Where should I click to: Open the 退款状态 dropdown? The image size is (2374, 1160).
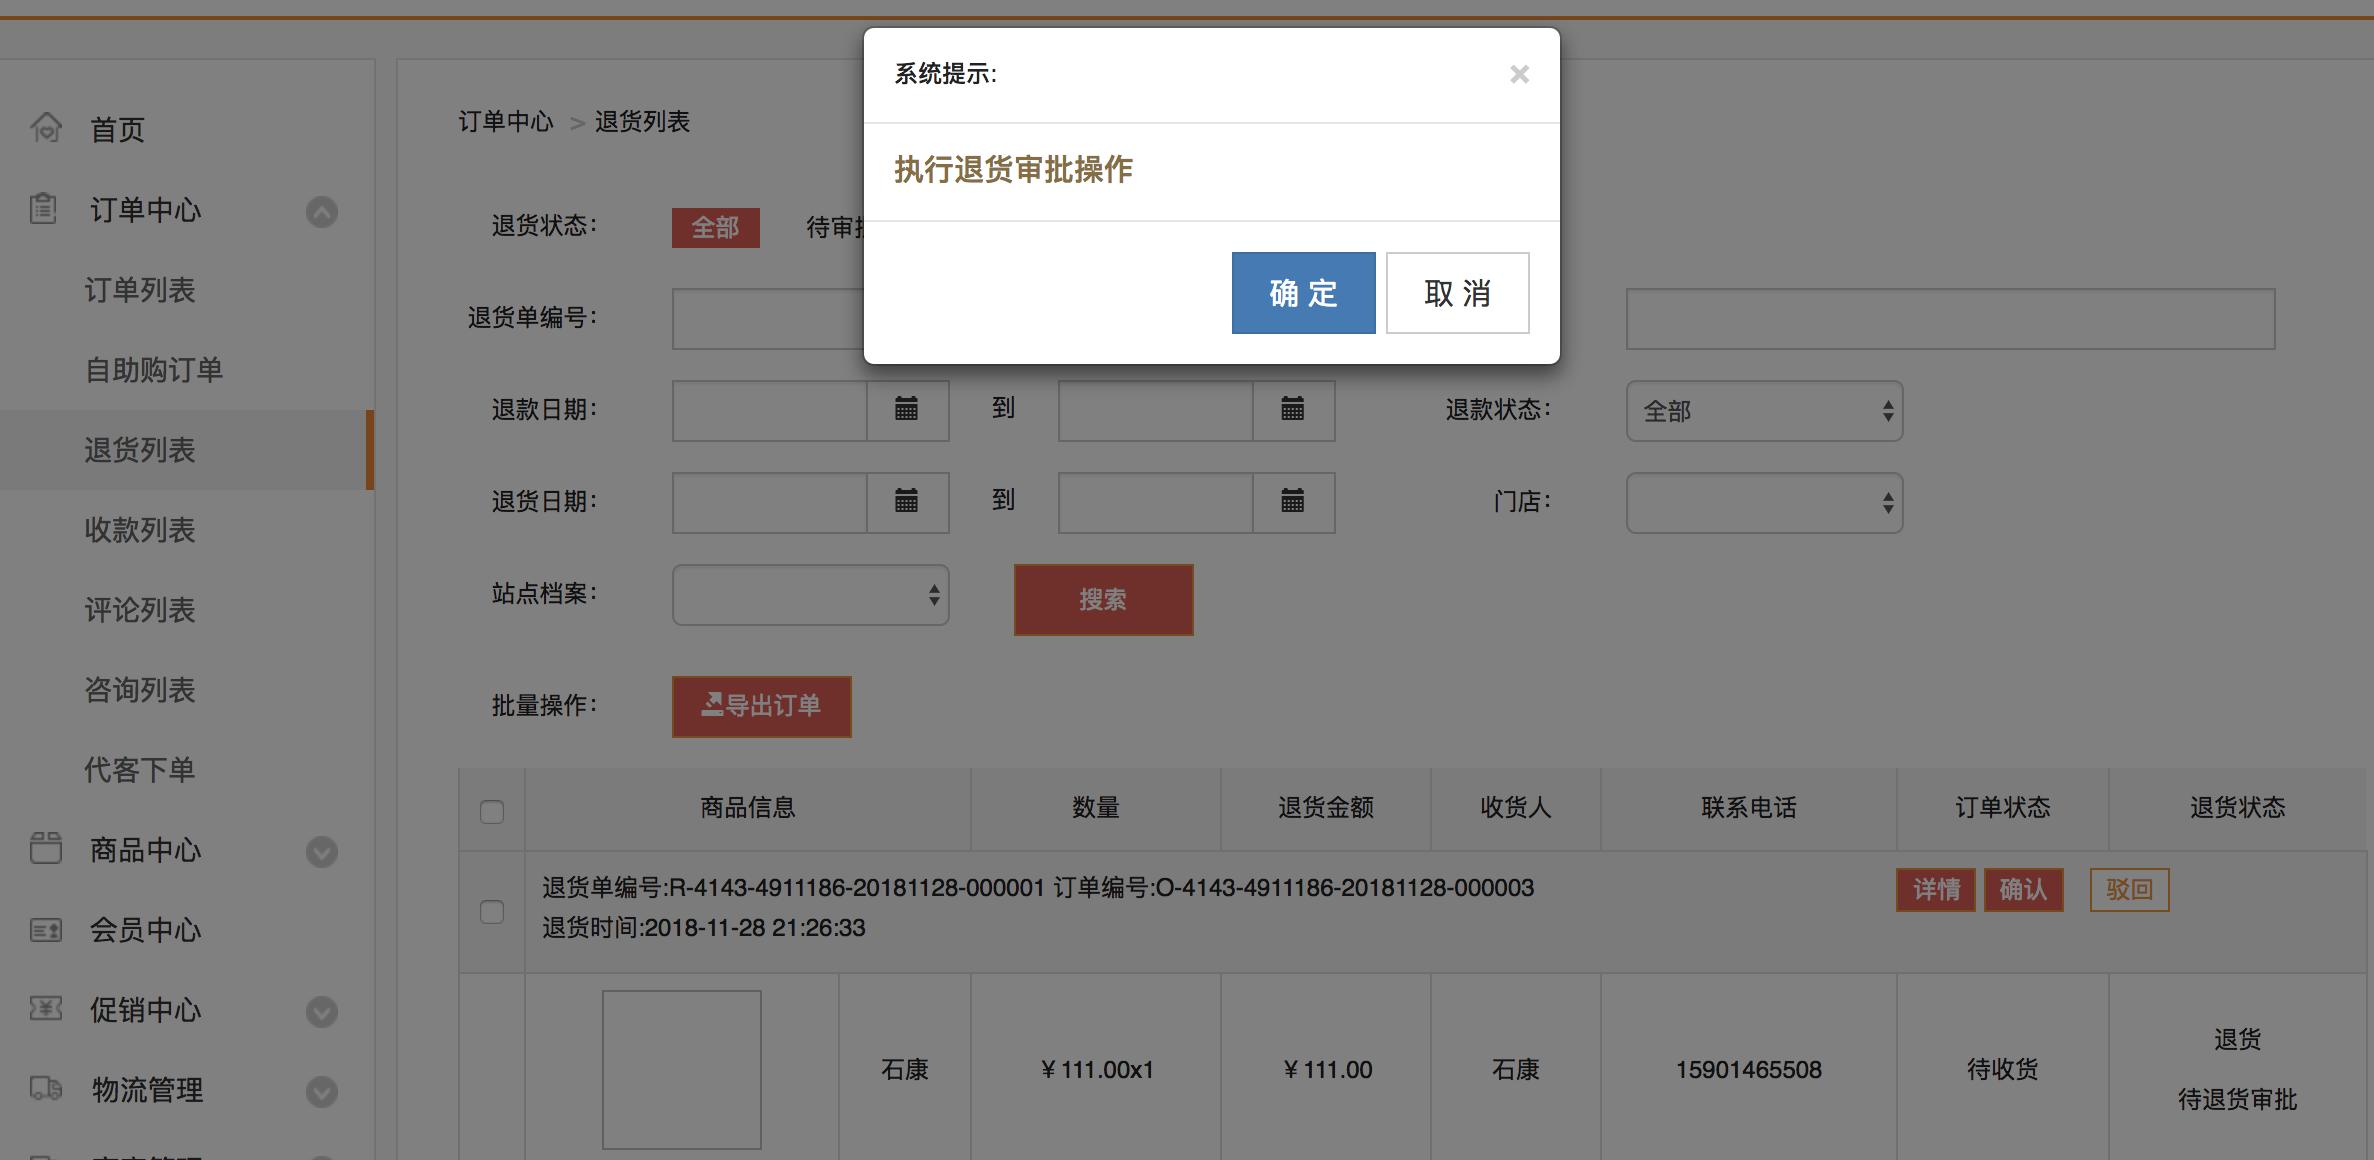pyautogui.click(x=1764, y=410)
